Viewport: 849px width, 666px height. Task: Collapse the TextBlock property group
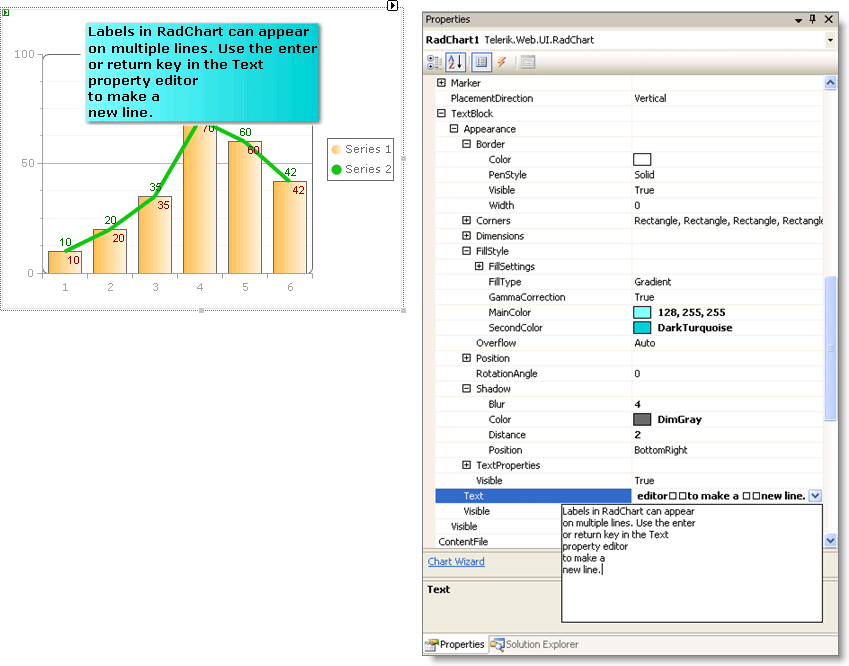tap(439, 113)
